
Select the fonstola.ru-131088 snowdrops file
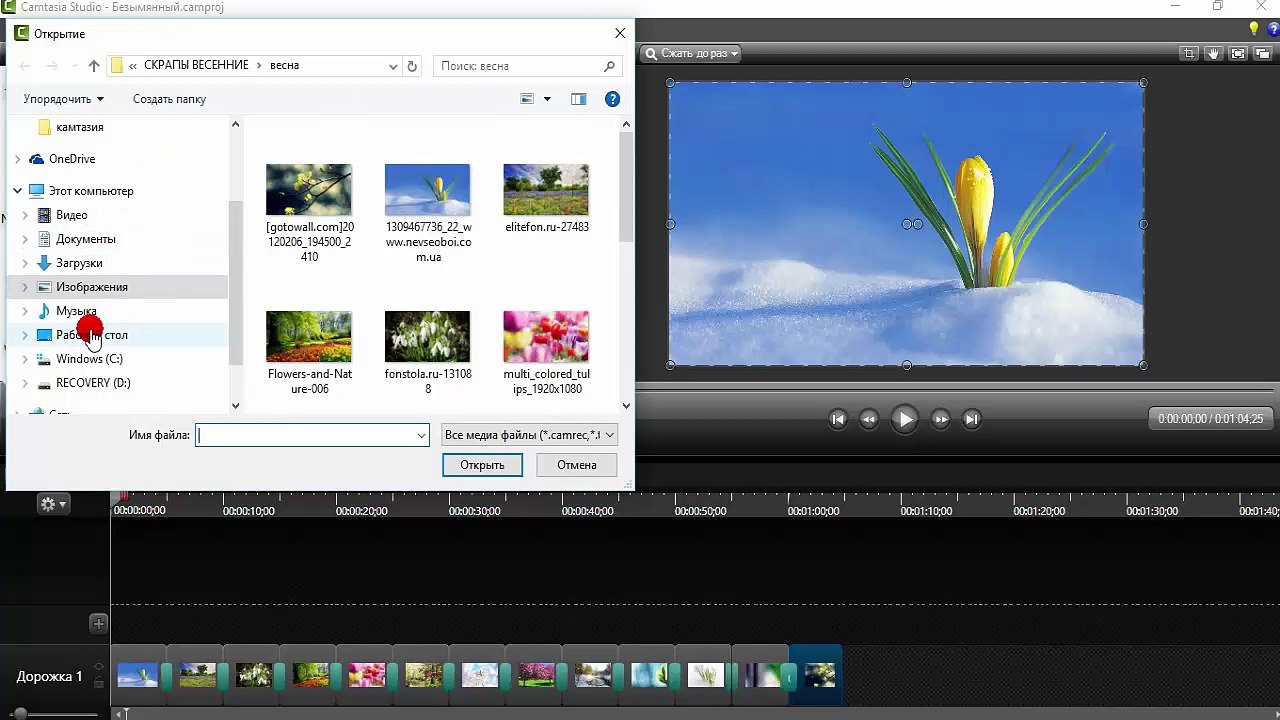click(428, 353)
